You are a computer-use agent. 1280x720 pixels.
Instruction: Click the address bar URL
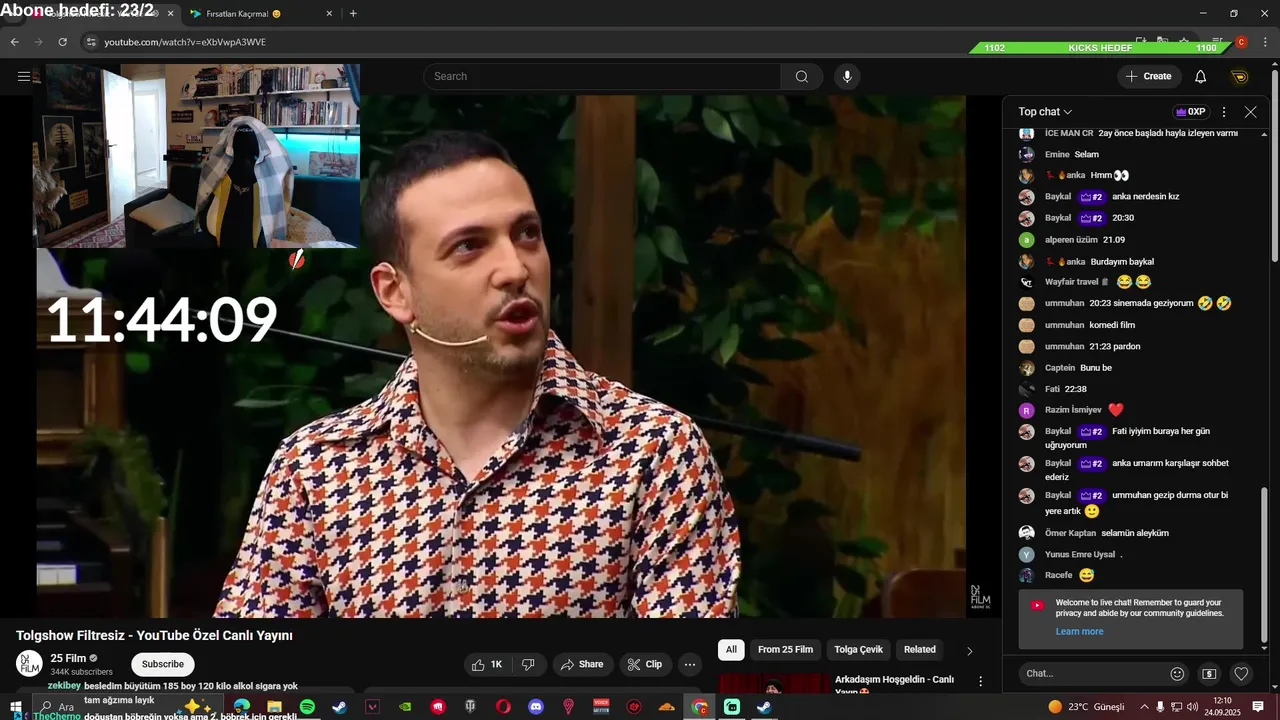tap(185, 42)
